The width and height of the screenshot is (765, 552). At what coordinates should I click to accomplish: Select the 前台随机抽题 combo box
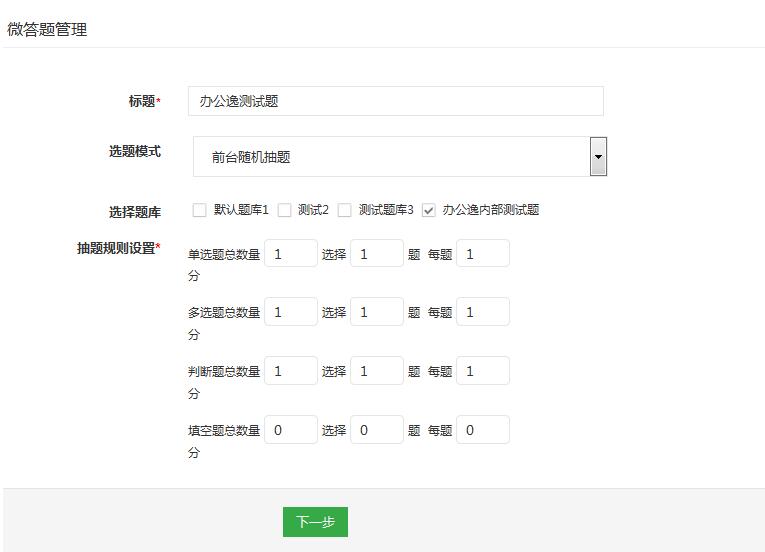[x=400, y=157]
